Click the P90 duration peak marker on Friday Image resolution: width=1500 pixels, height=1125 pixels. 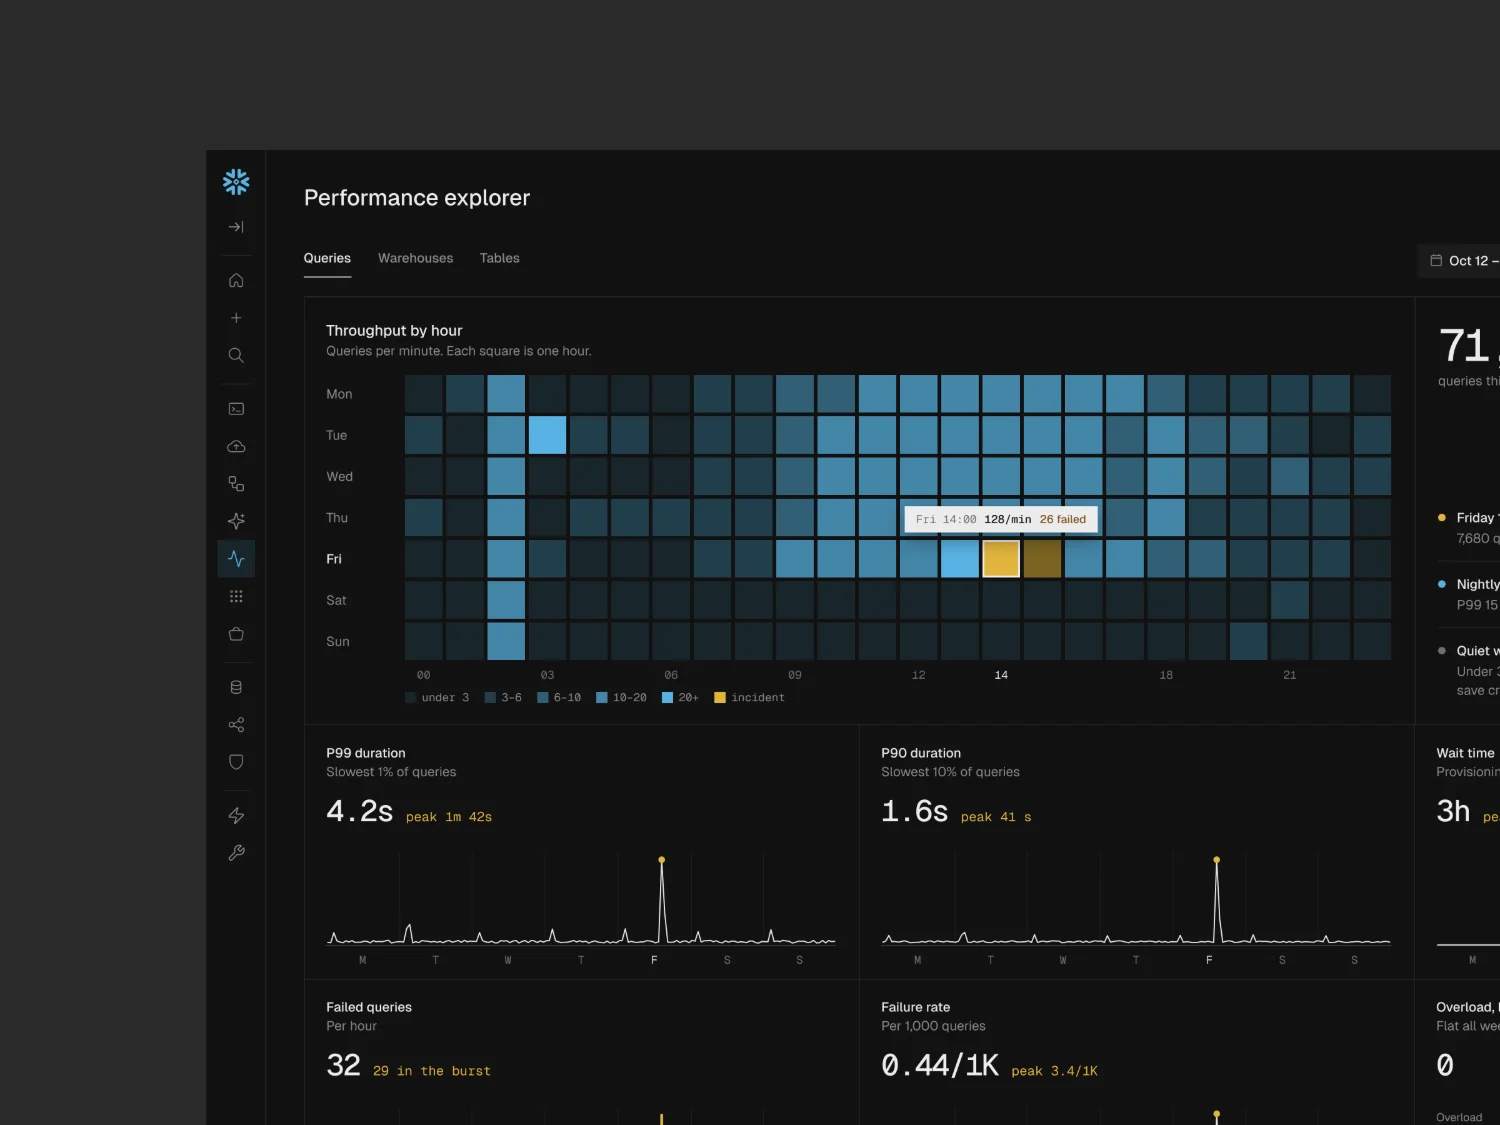[x=1216, y=860]
